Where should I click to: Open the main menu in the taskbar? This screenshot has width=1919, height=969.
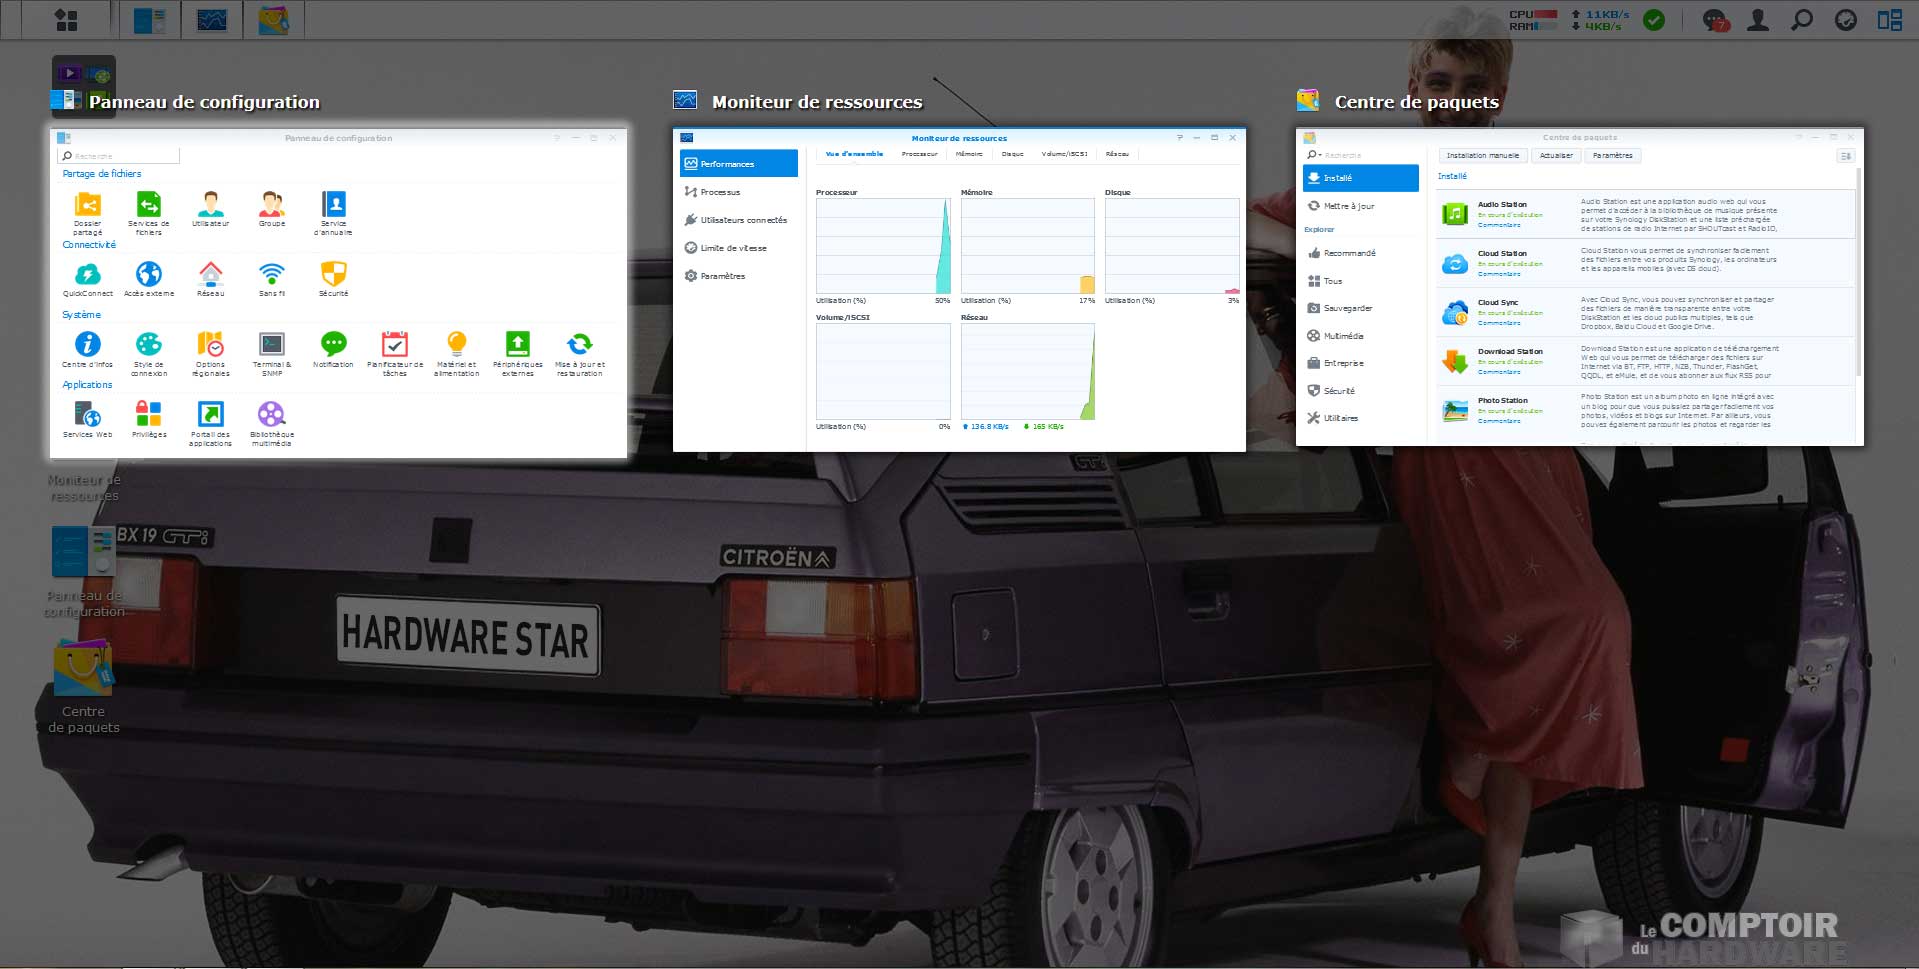tap(66, 20)
